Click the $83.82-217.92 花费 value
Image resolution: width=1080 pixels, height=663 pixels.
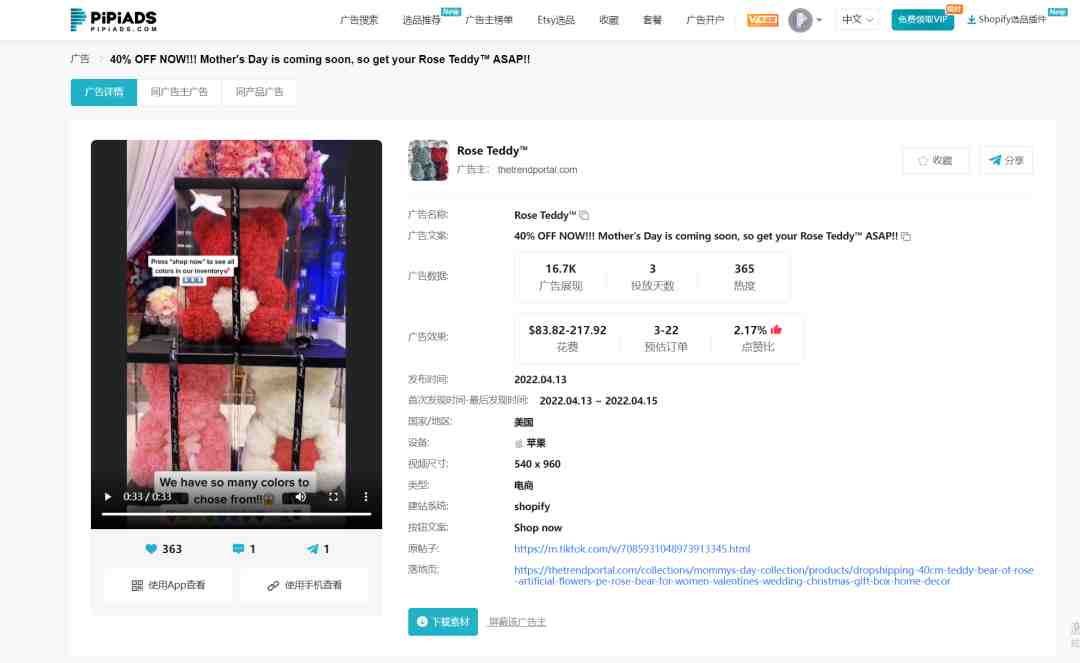(x=568, y=330)
